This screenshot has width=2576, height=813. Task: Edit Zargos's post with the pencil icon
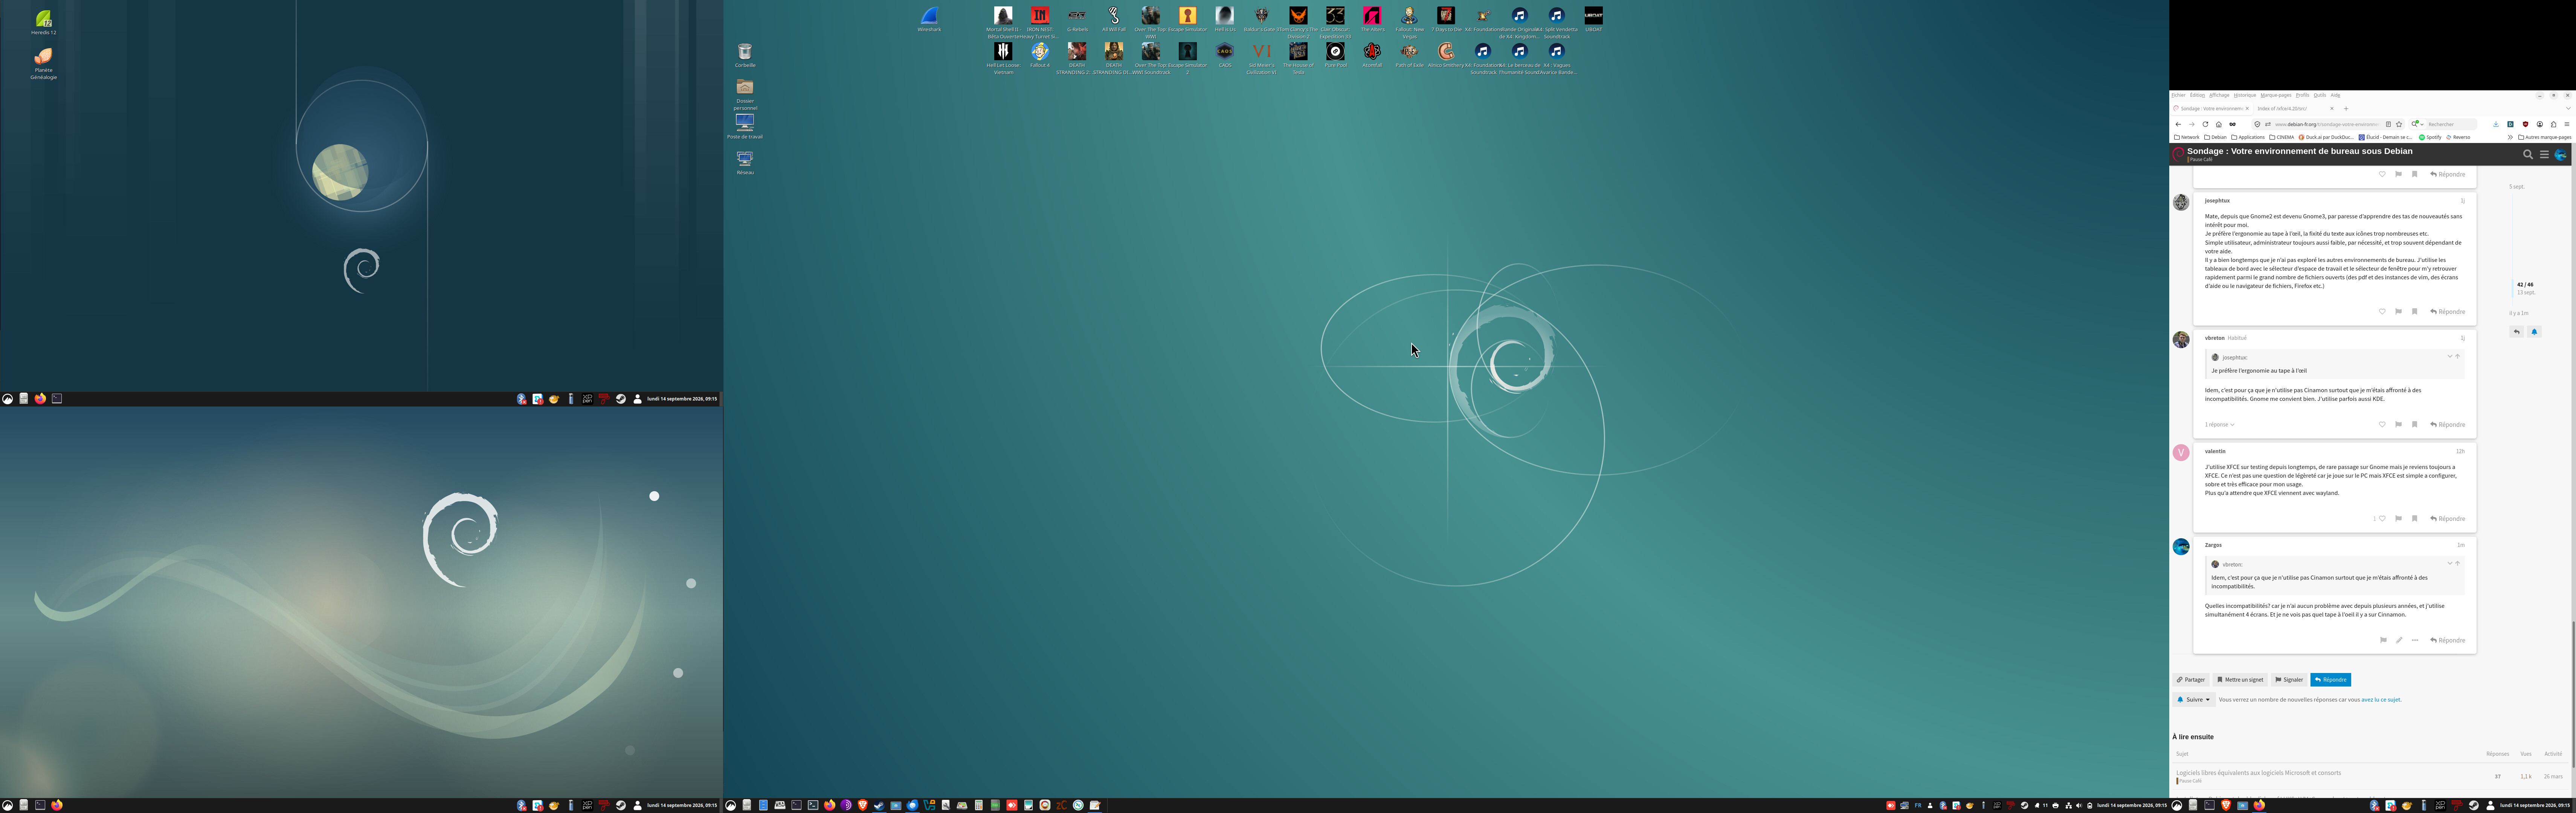[x=2399, y=640]
